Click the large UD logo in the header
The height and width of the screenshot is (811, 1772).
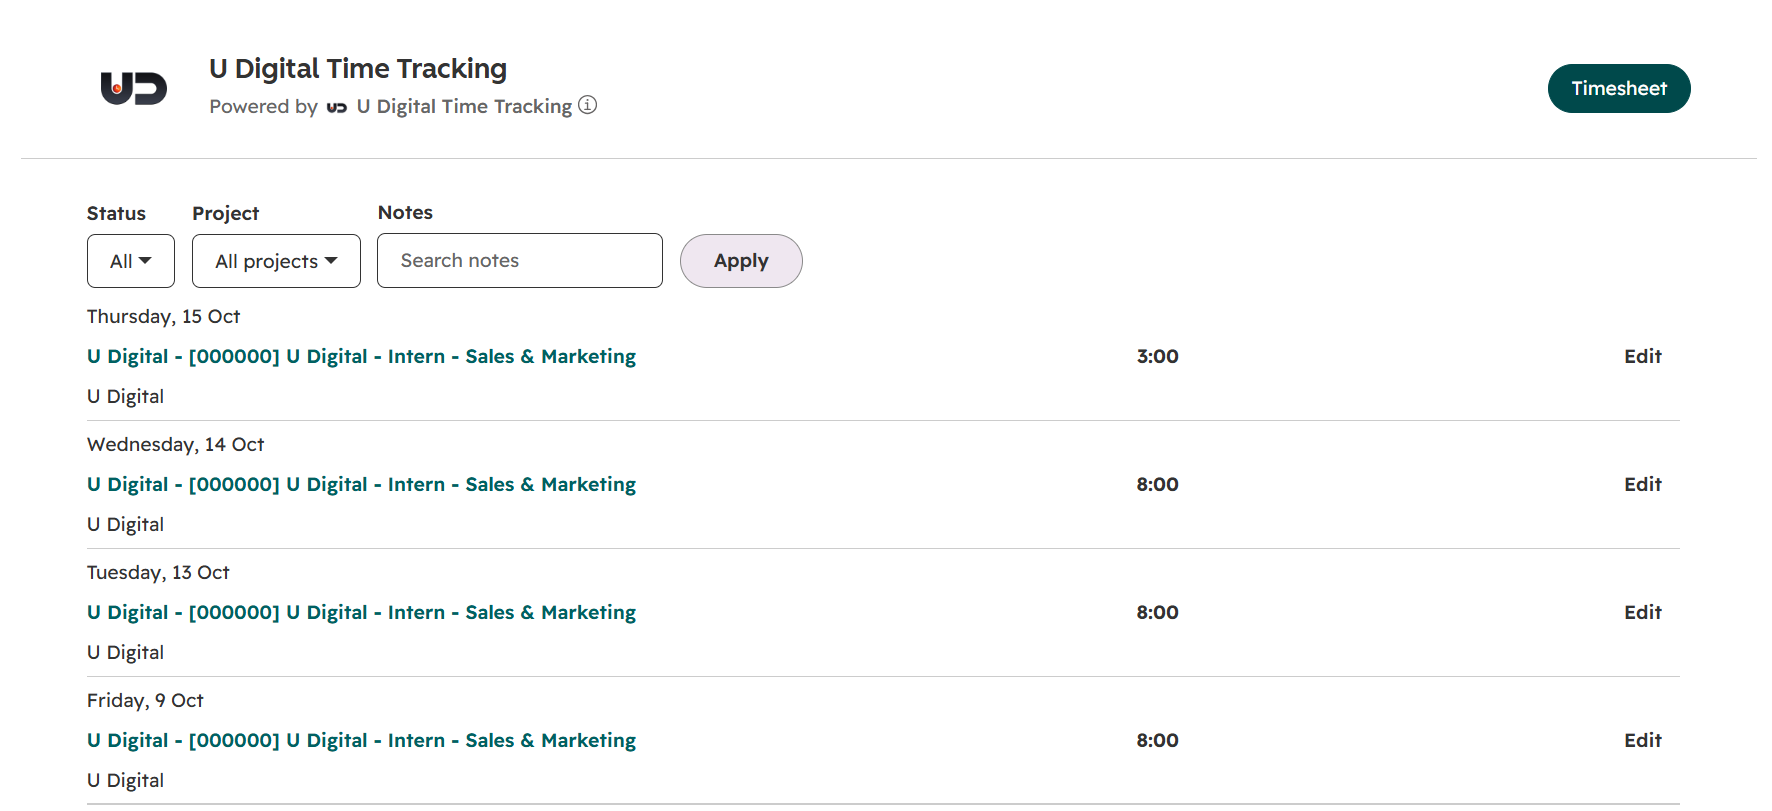pyautogui.click(x=134, y=88)
